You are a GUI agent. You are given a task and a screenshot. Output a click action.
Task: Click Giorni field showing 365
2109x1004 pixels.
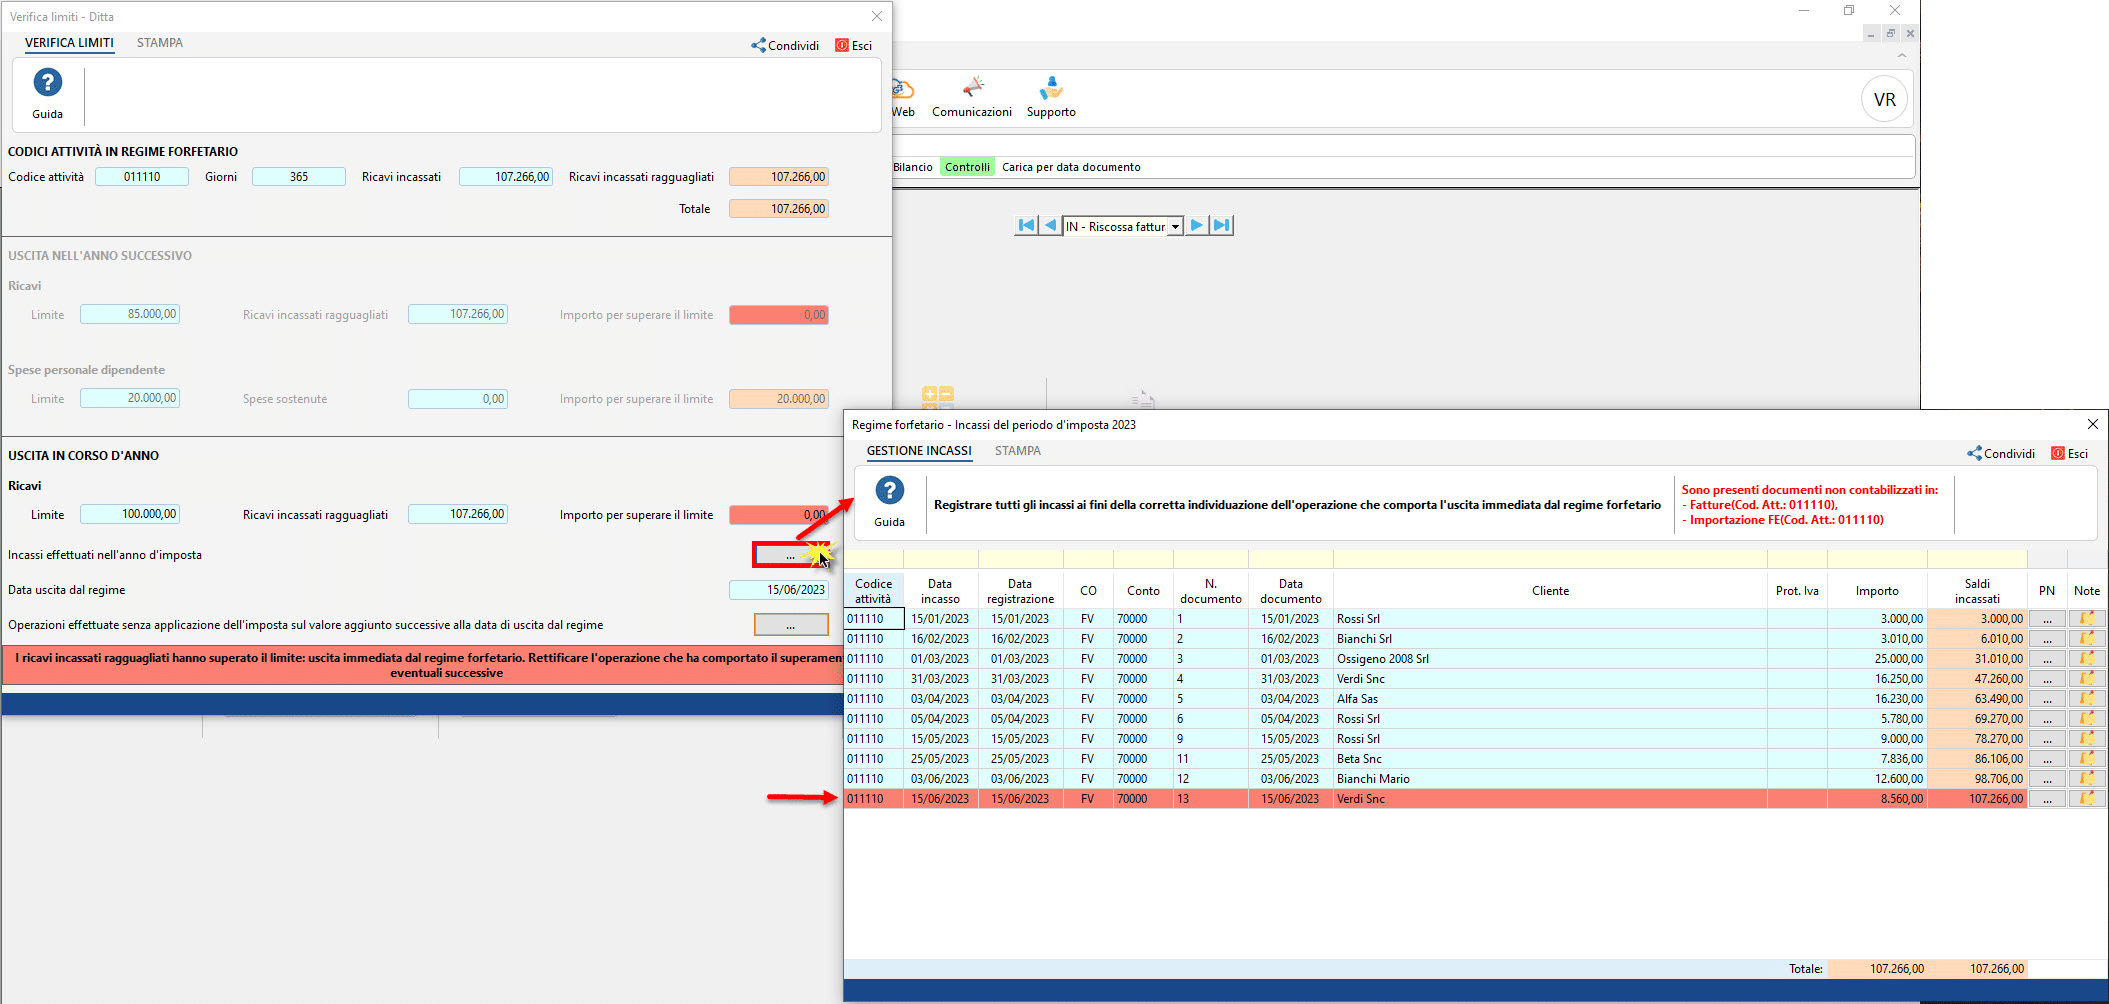click(x=299, y=177)
